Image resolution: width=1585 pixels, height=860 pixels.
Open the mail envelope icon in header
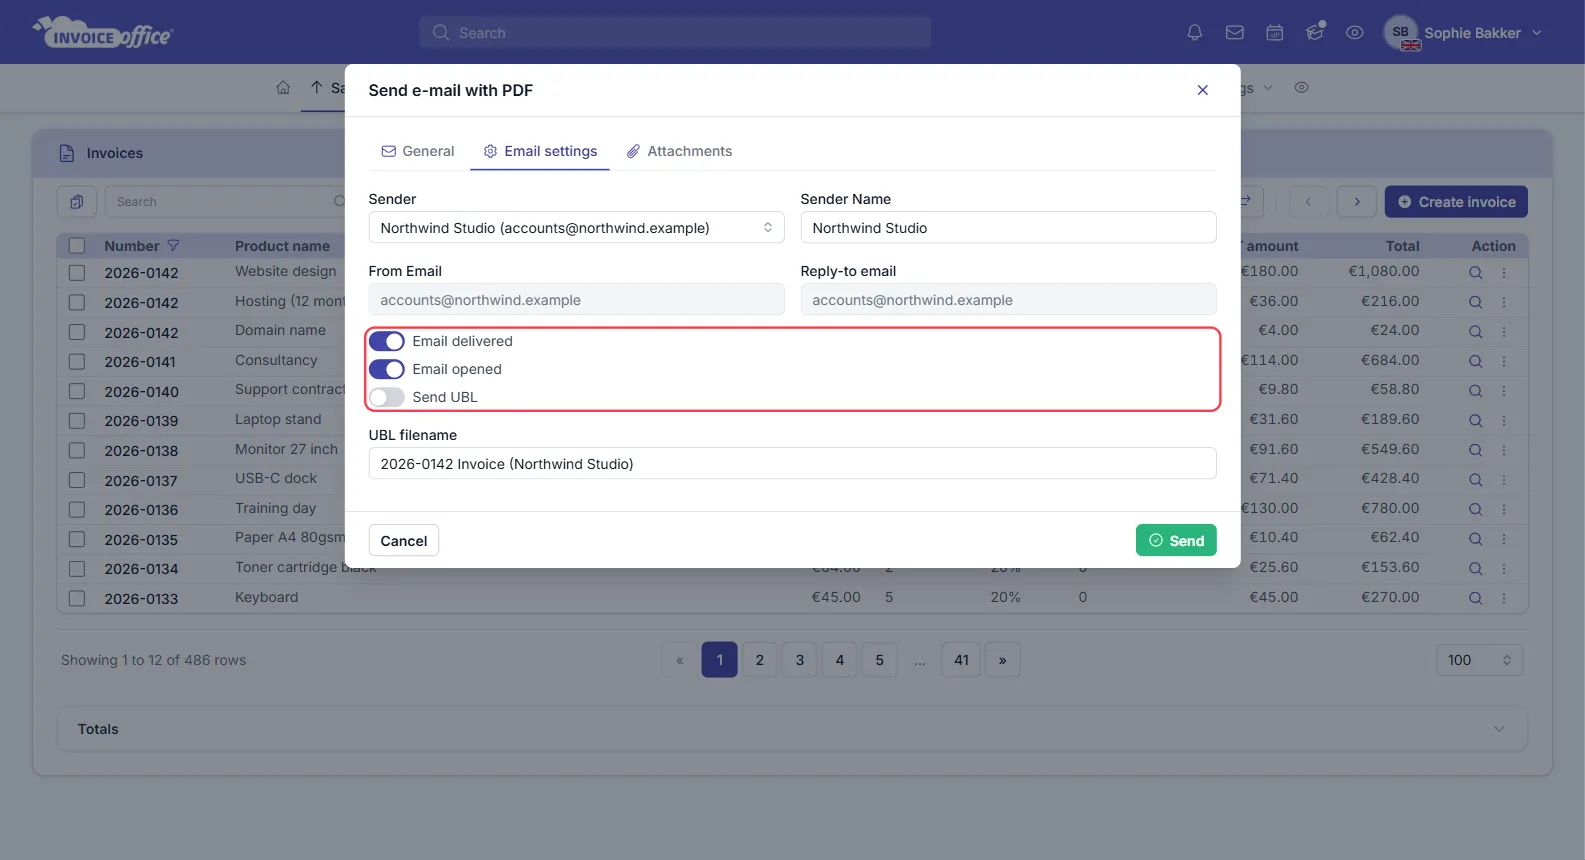pyautogui.click(x=1235, y=33)
